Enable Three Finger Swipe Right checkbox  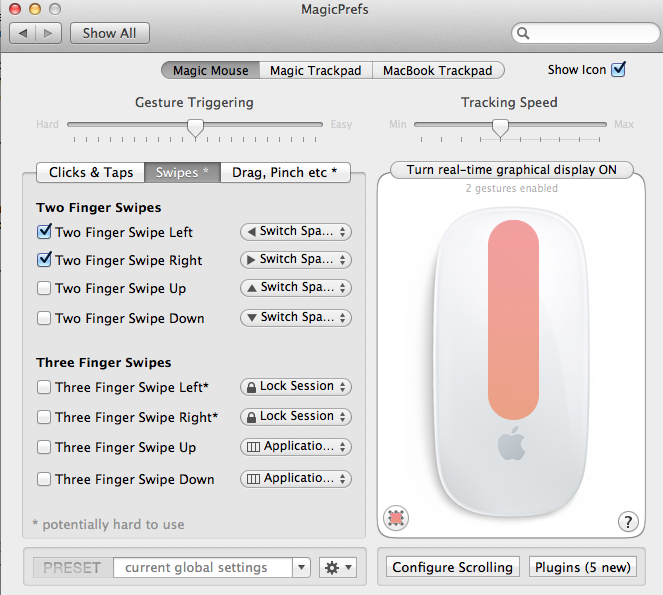tap(44, 417)
